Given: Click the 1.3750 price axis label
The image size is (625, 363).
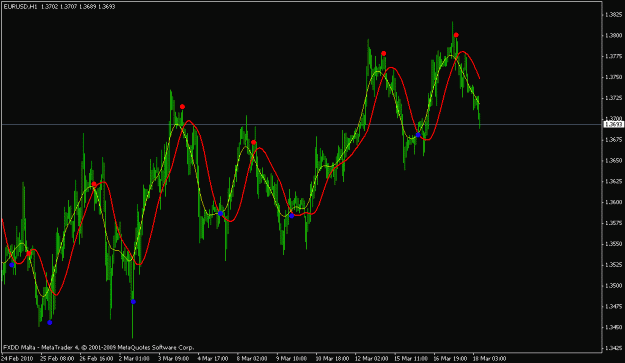Looking at the screenshot, I should pyautogui.click(x=613, y=77).
